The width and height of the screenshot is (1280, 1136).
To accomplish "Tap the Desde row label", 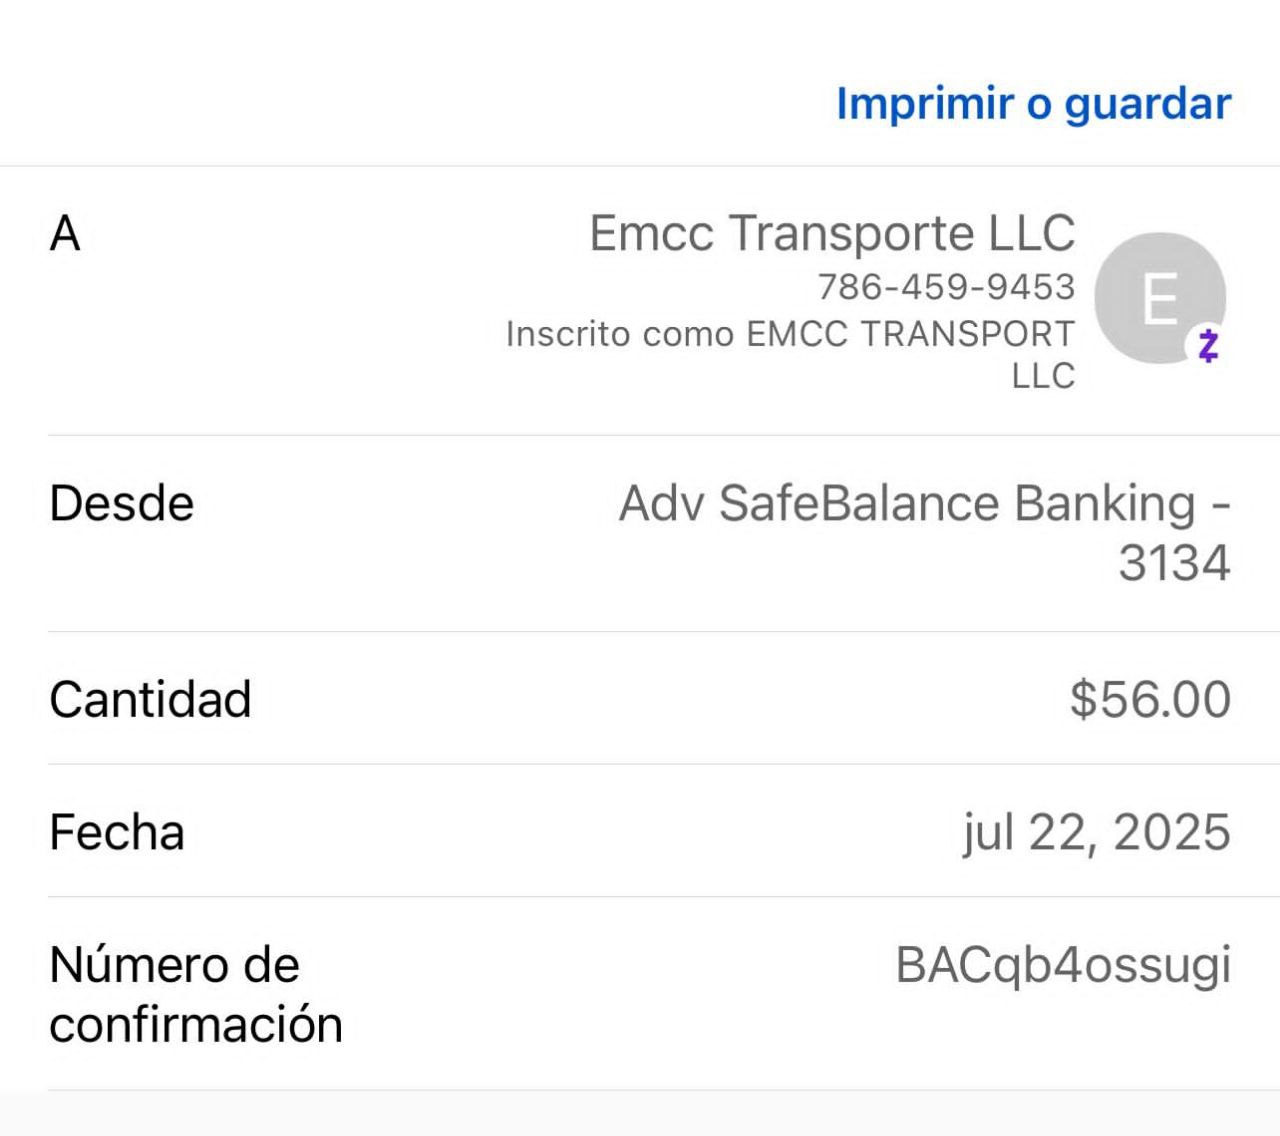I will point(121,503).
